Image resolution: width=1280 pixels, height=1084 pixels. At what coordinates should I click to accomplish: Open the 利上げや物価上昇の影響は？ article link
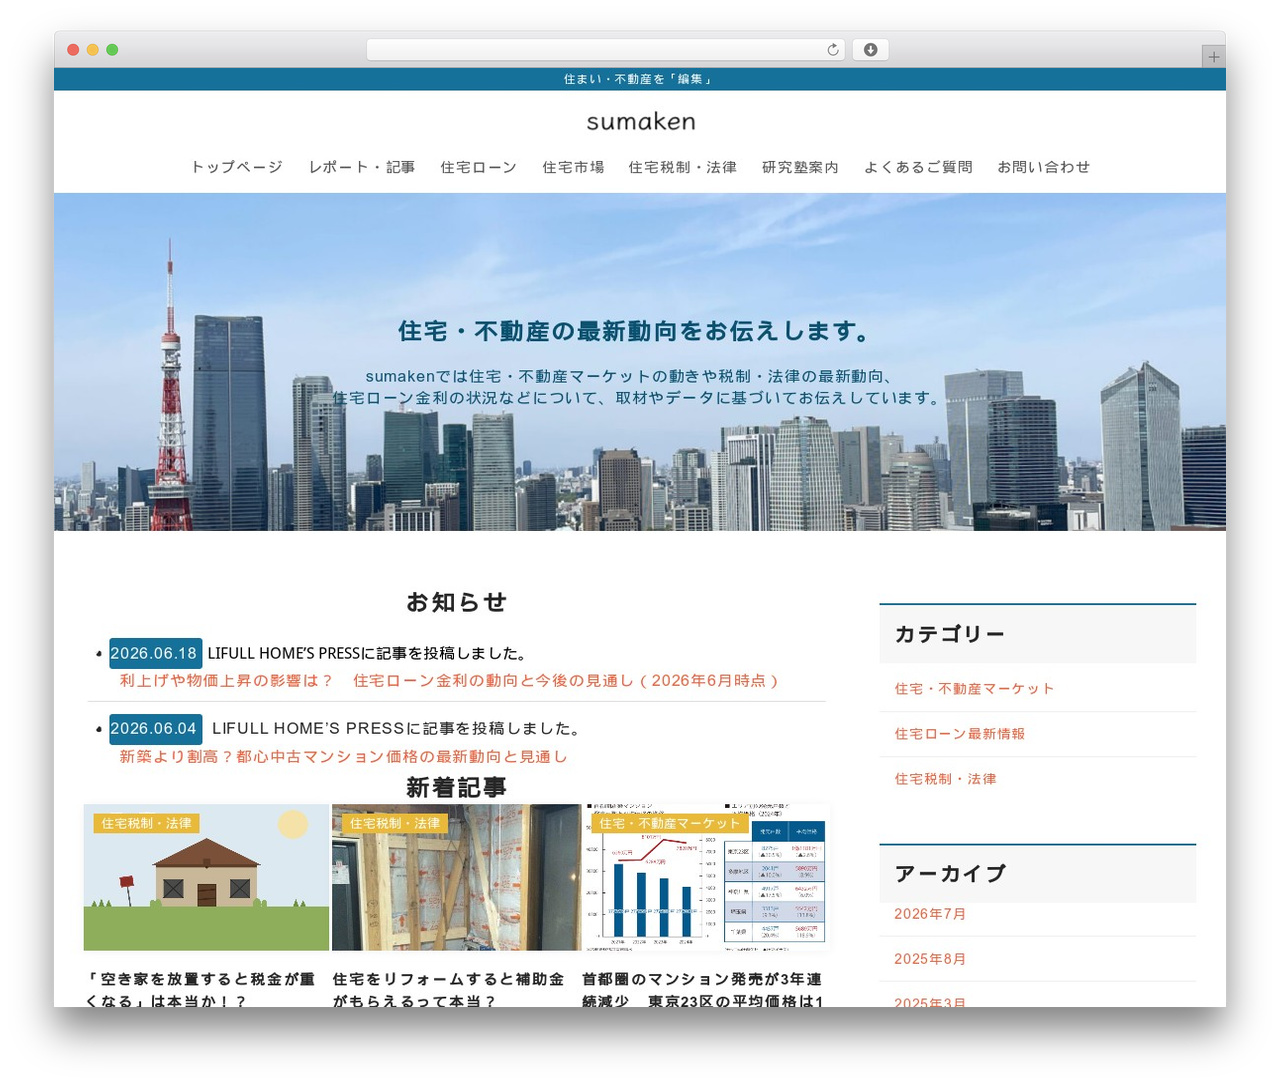pyautogui.click(x=449, y=681)
